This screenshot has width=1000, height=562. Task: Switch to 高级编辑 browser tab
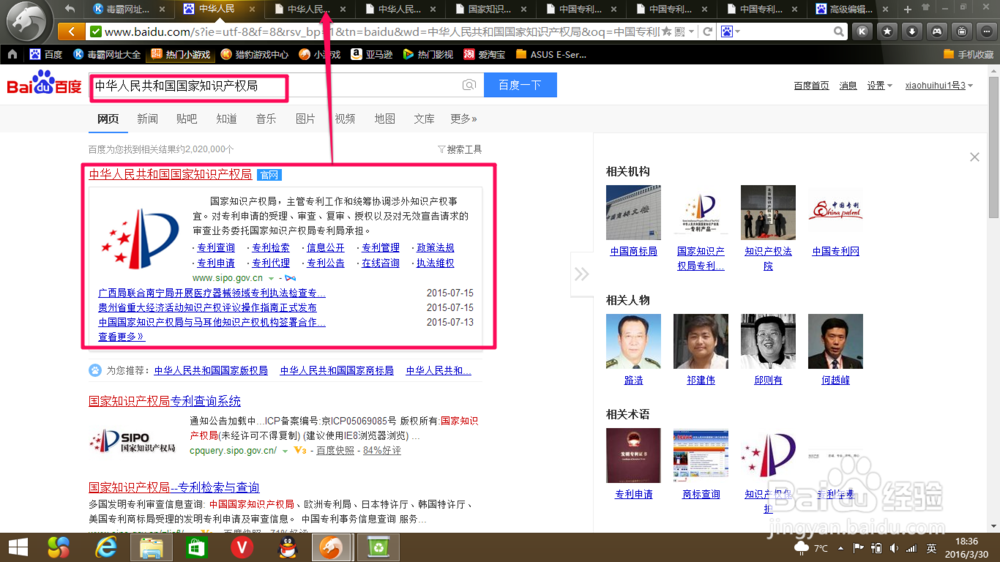click(851, 9)
